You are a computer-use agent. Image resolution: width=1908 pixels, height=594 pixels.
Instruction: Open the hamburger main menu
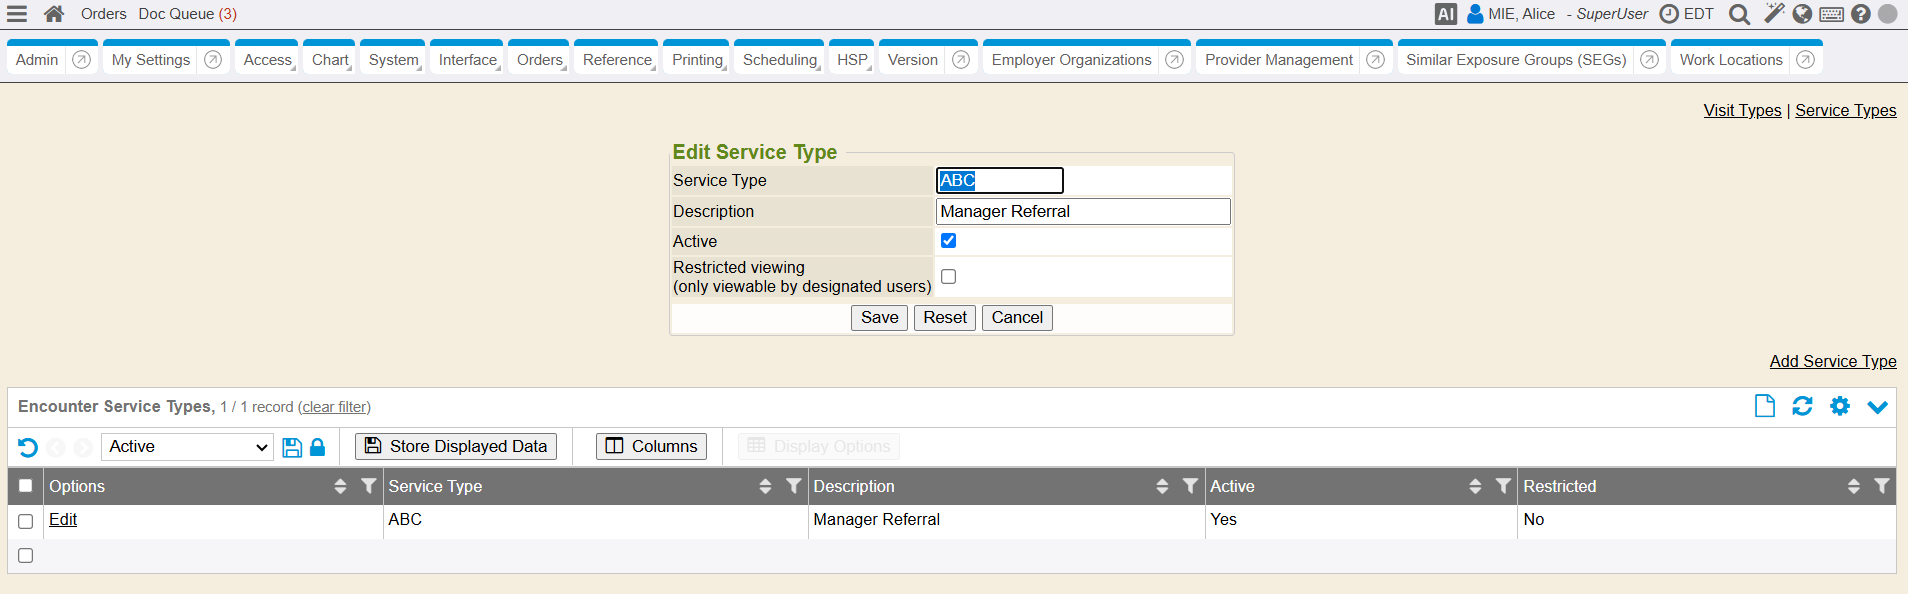pyautogui.click(x=17, y=14)
